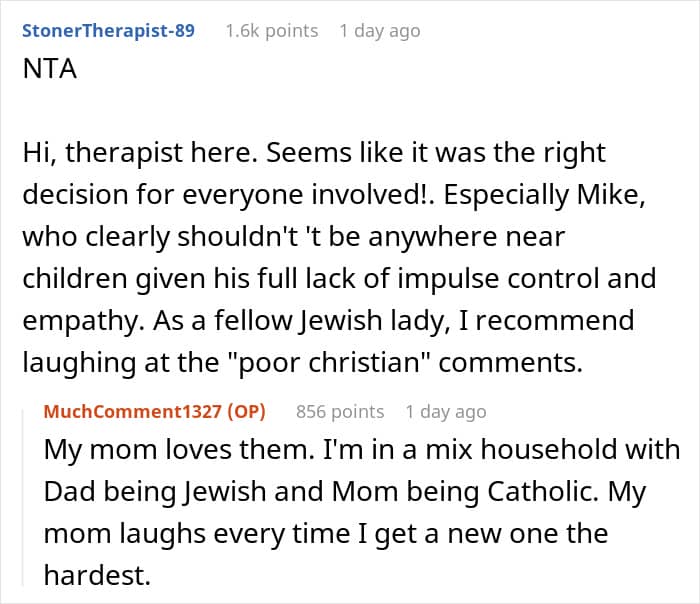The image size is (700, 604).
Task: Open OP reply '1 day ago' timestamp
Action: [445, 411]
